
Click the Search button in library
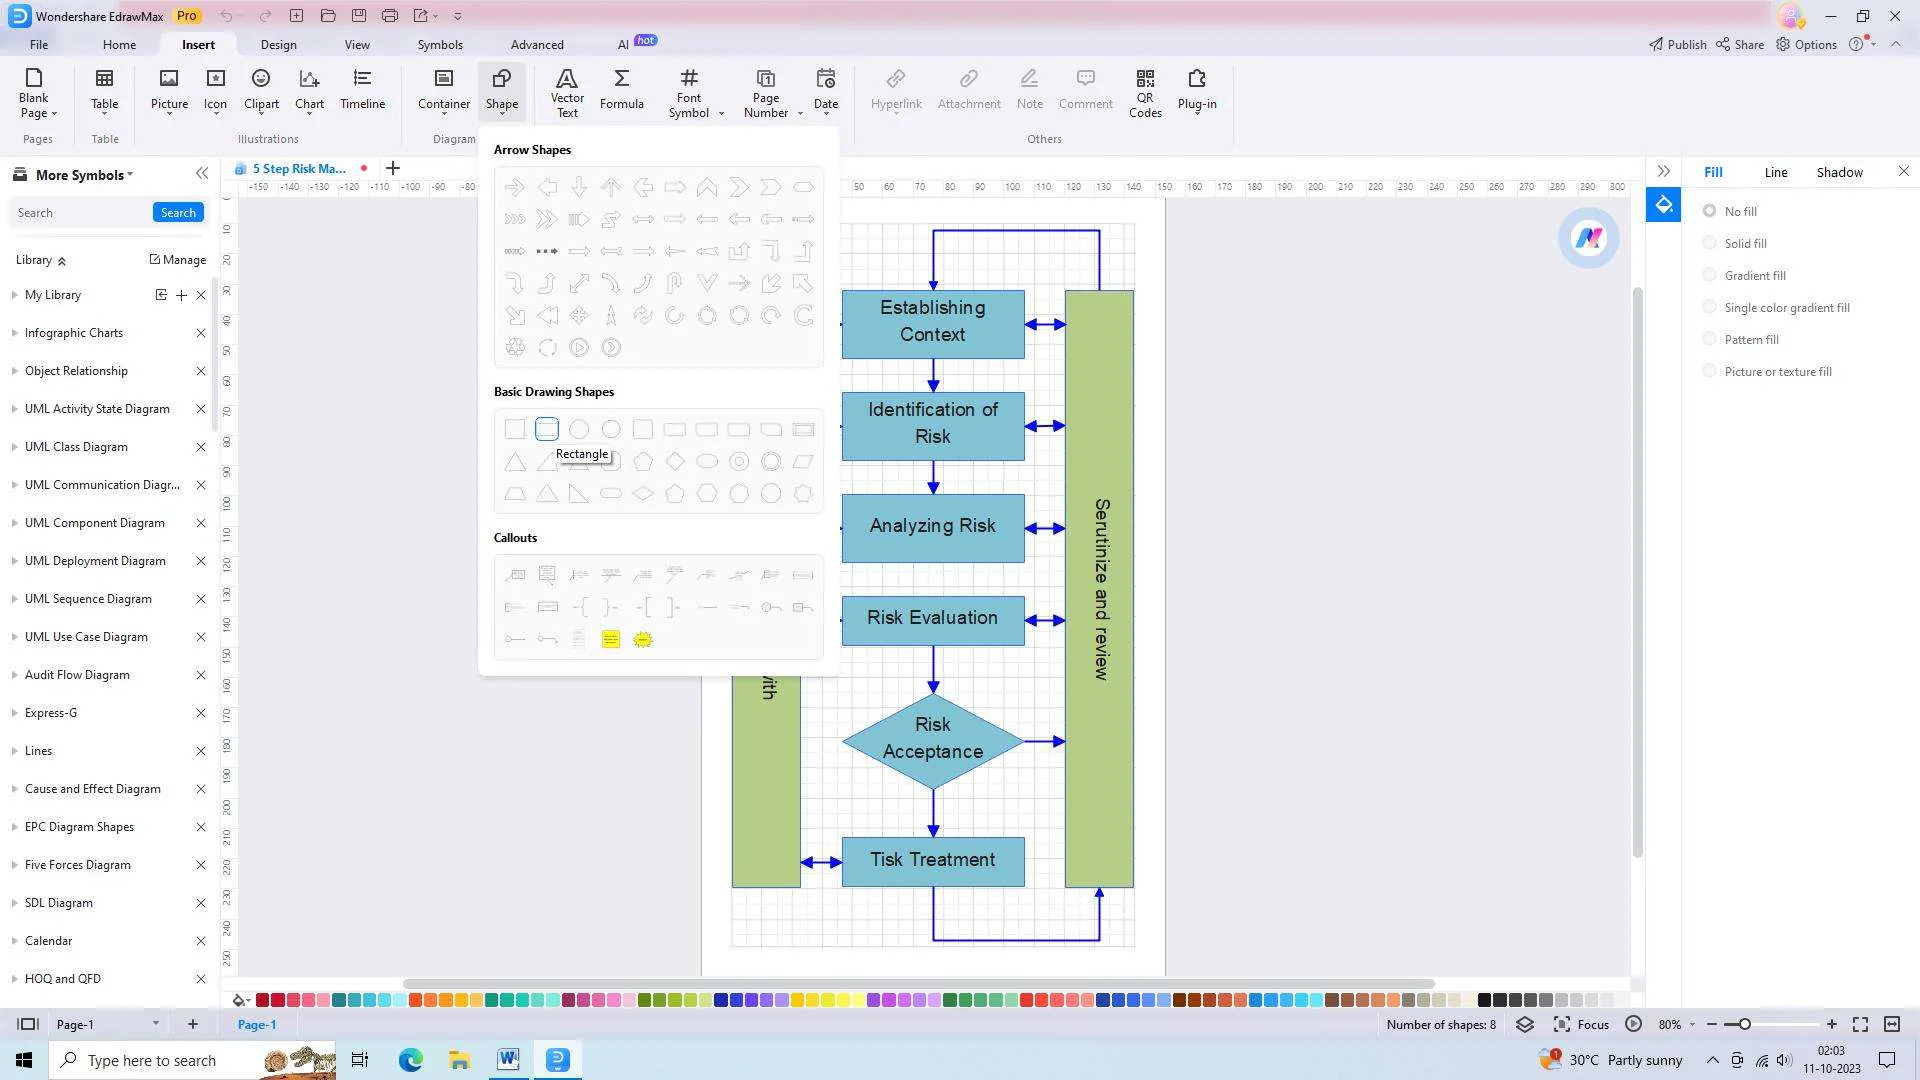(177, 212)
